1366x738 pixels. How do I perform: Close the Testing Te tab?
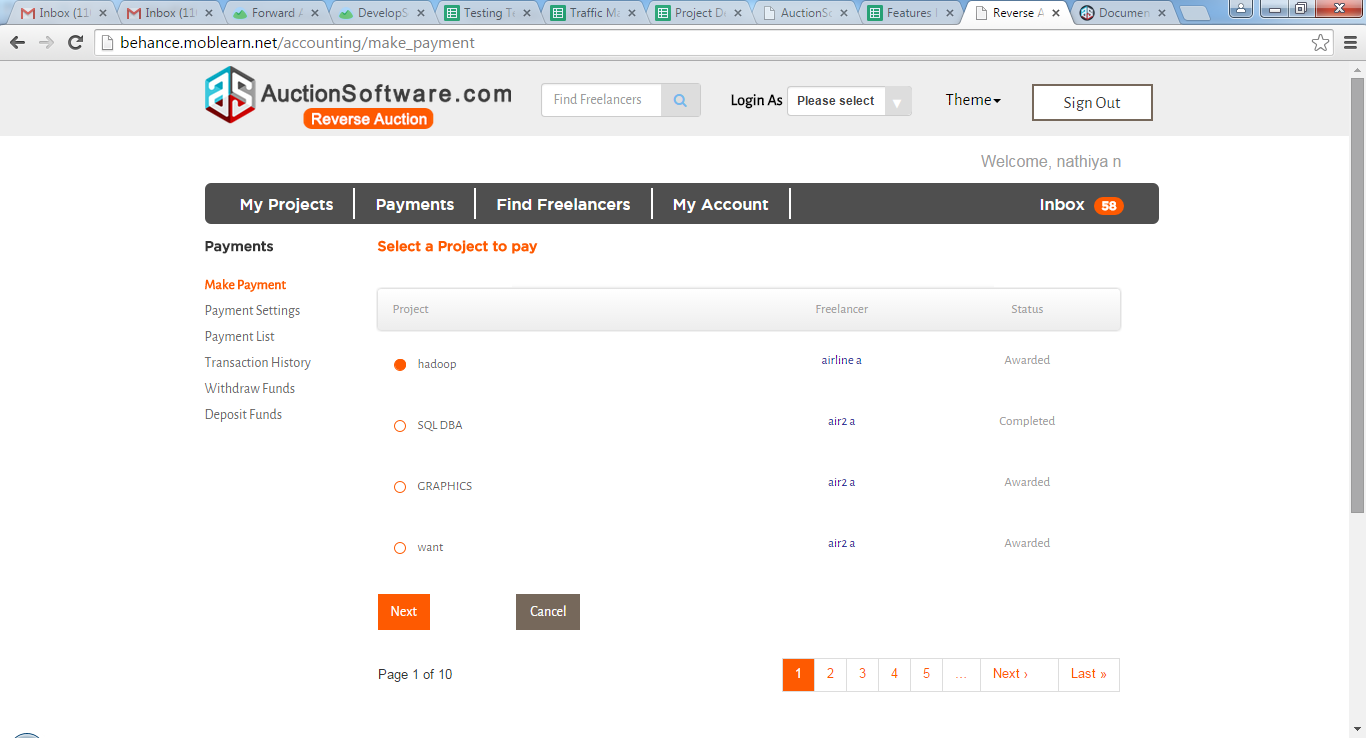pos(526,13)
